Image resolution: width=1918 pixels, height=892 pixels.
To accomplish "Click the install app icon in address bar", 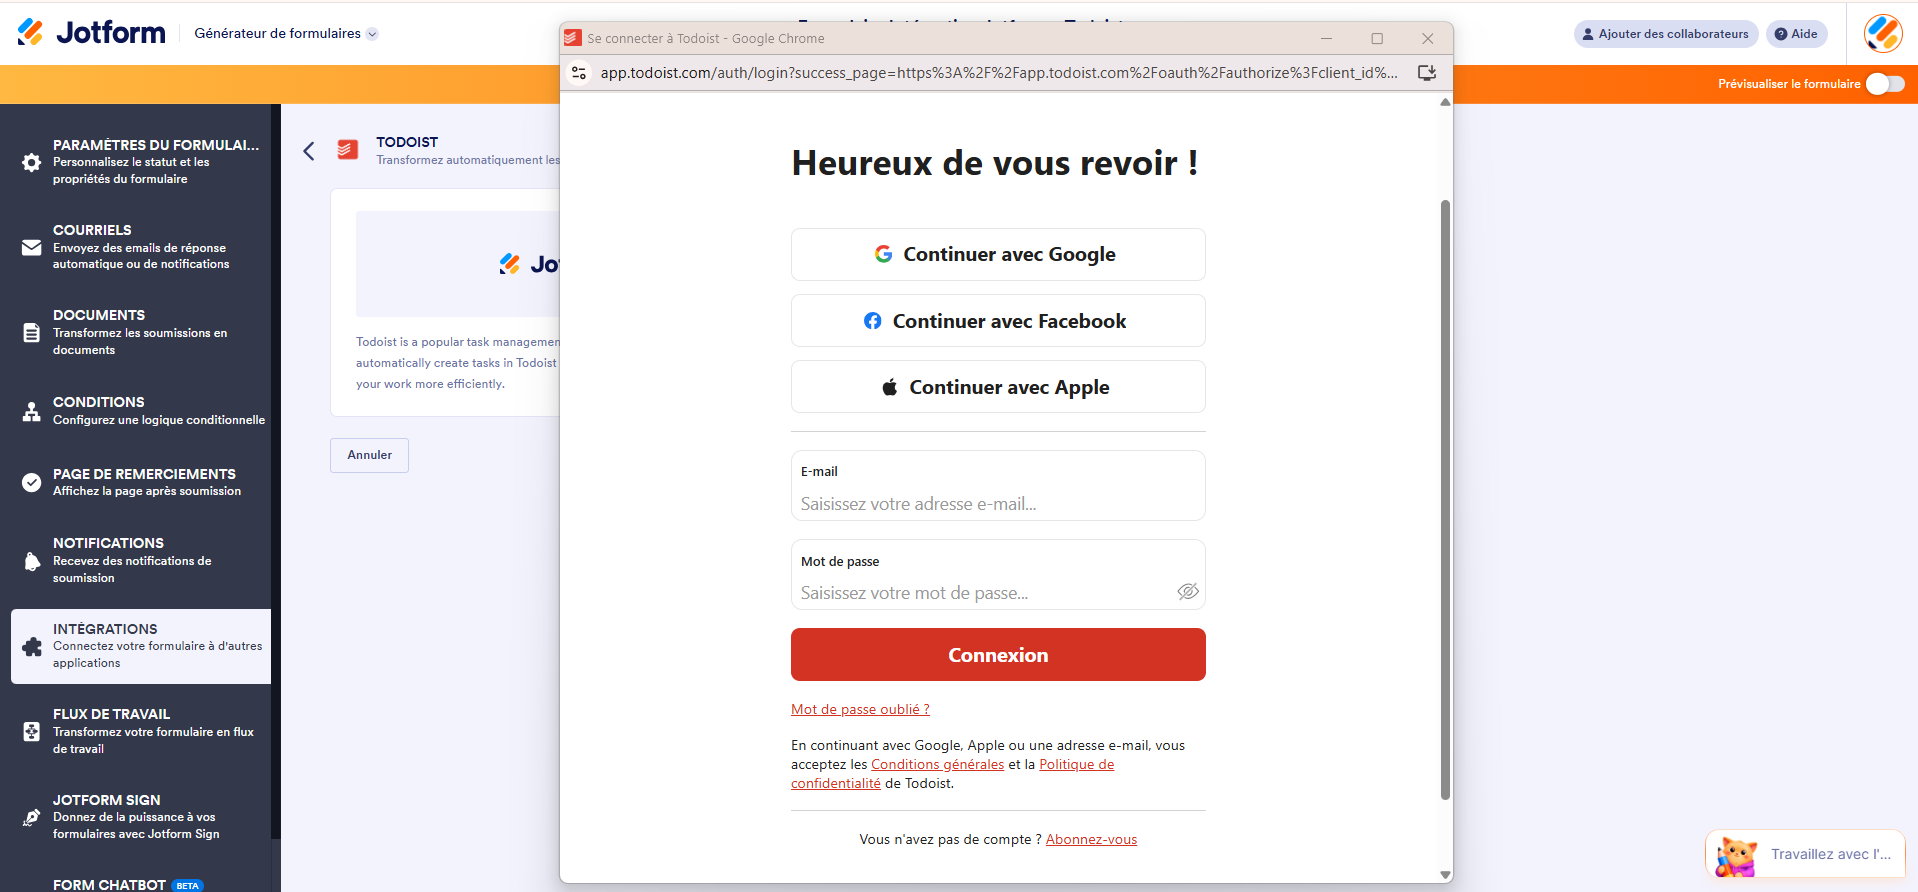I will (1427, 72).
